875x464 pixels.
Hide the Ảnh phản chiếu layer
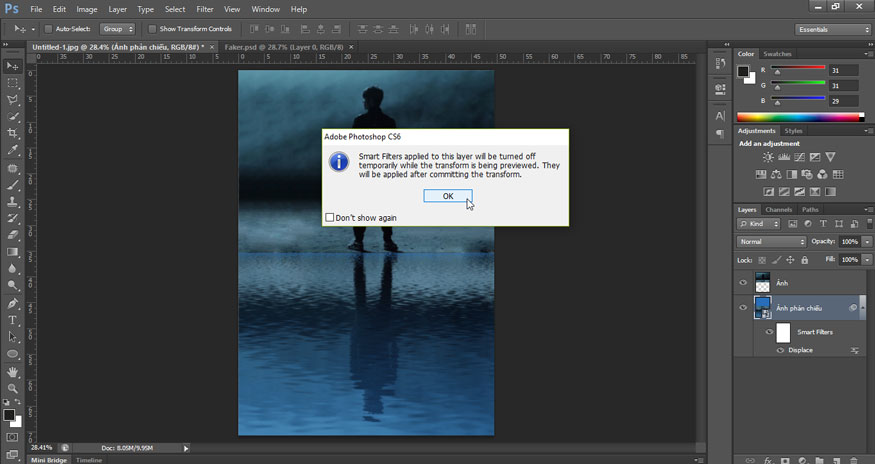(743, 308)
